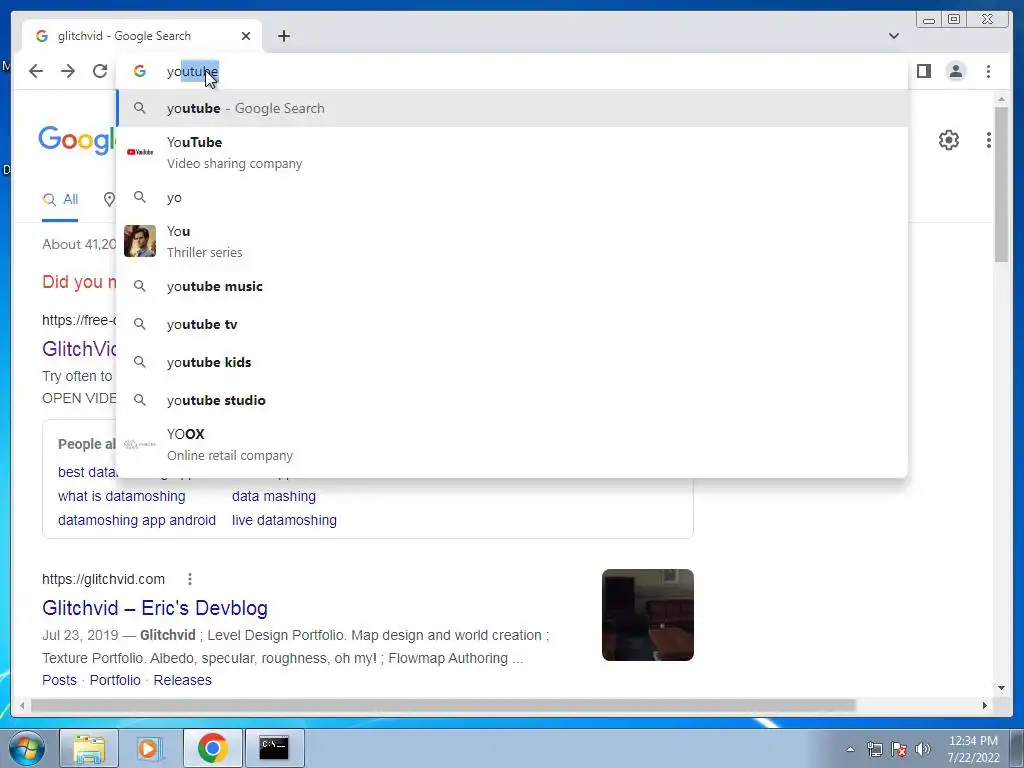Click the https://glitchvid.com URL text
Viewport: 1024px width, 768px height.
103,579
